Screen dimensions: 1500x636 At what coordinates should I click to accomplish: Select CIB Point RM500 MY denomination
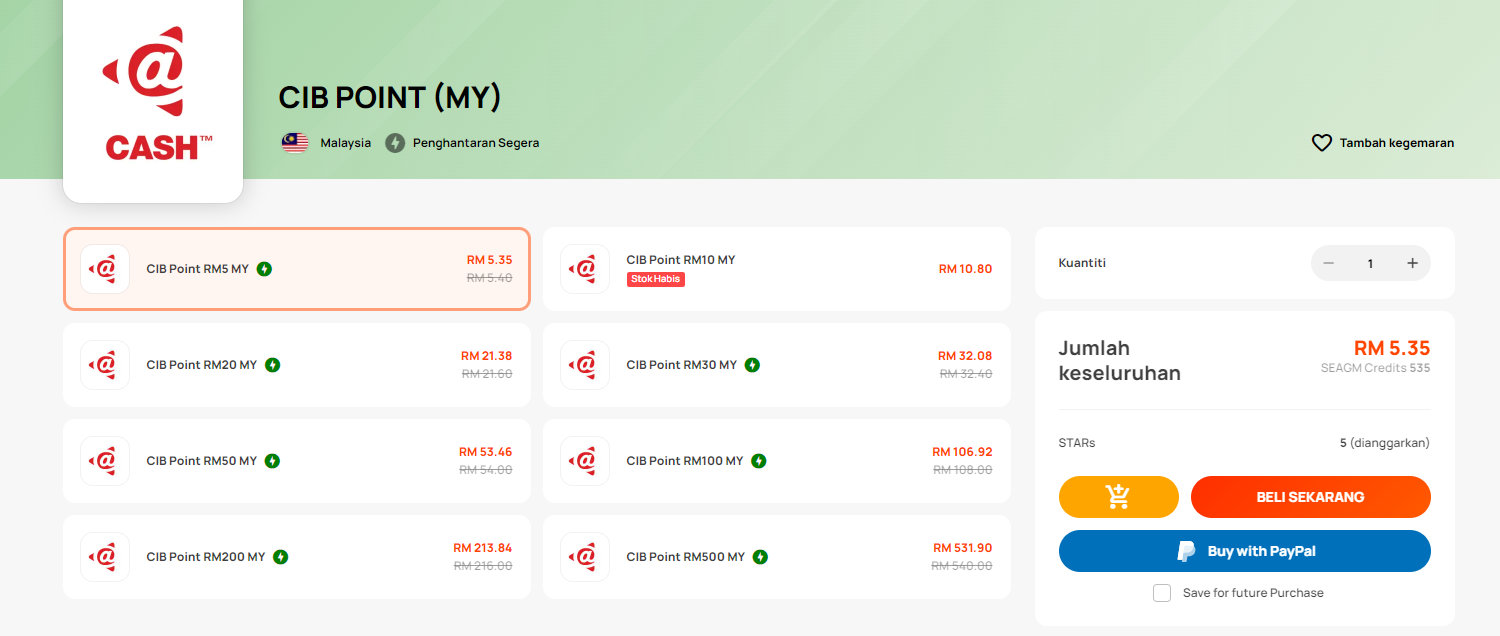(777, 557)
